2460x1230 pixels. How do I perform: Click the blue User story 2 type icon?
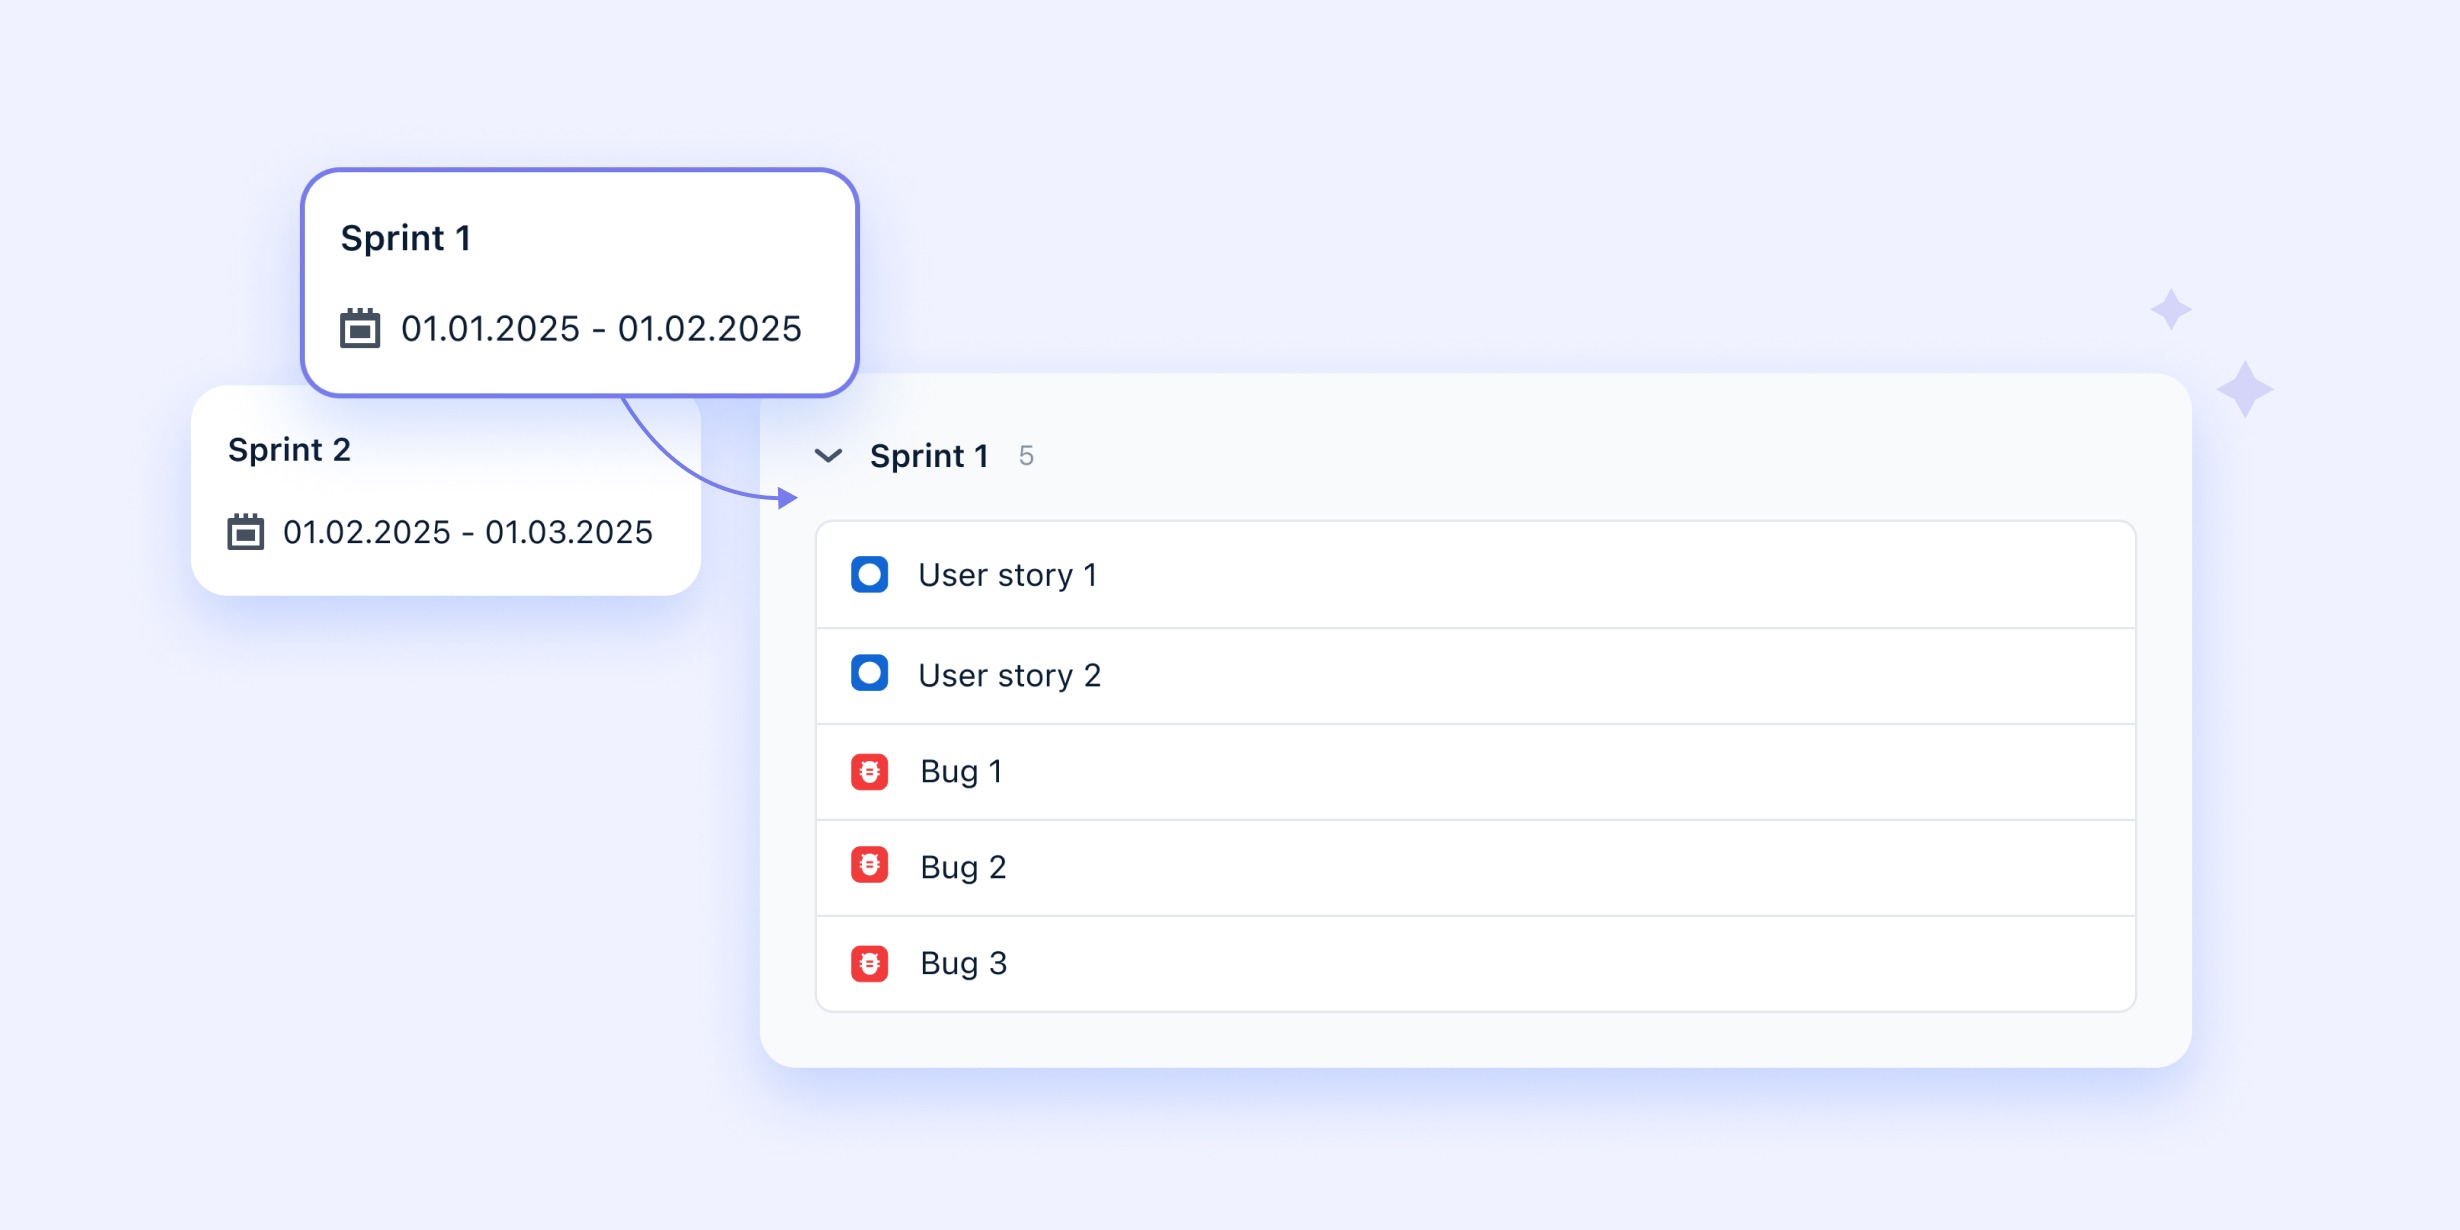tap(869, 674)
